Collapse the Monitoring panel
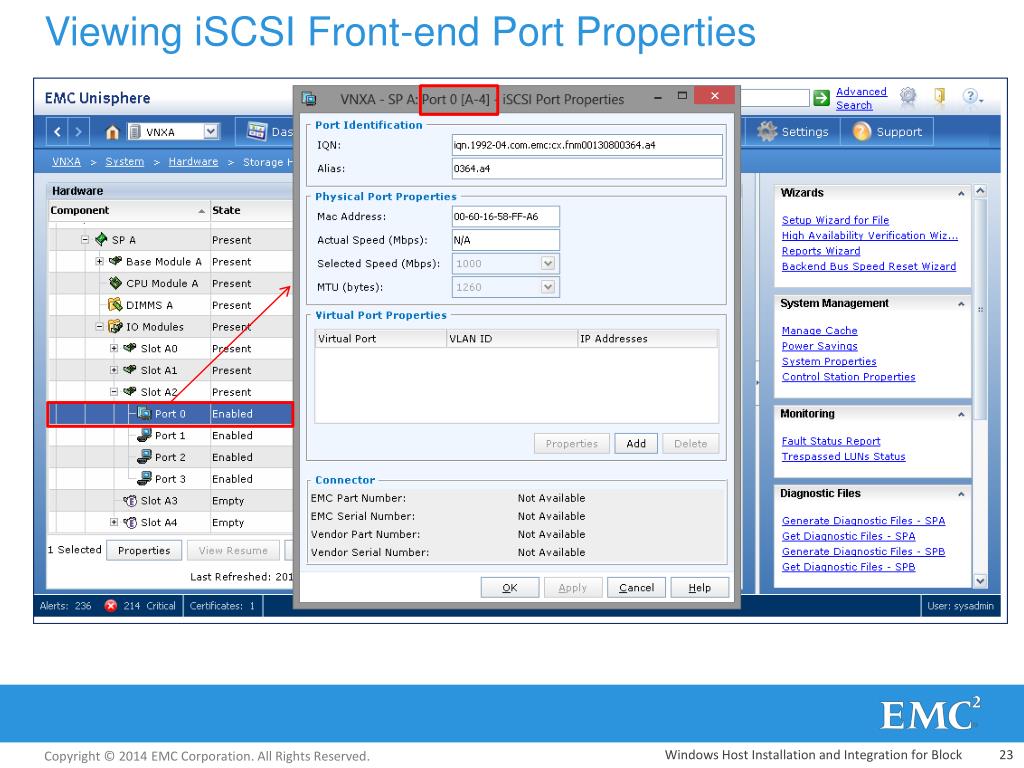Viewport: 1024px width, 768px height. [x=961, y=414]
